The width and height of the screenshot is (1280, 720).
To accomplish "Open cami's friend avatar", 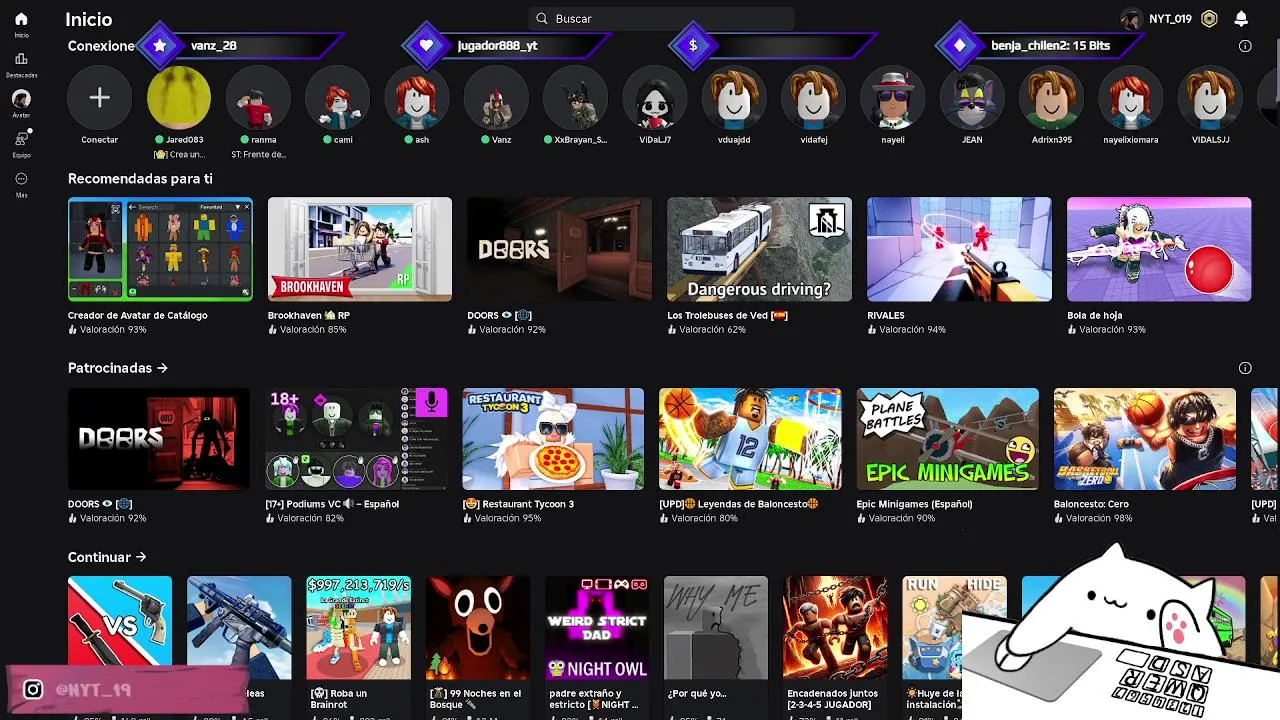I will point(338,98).
